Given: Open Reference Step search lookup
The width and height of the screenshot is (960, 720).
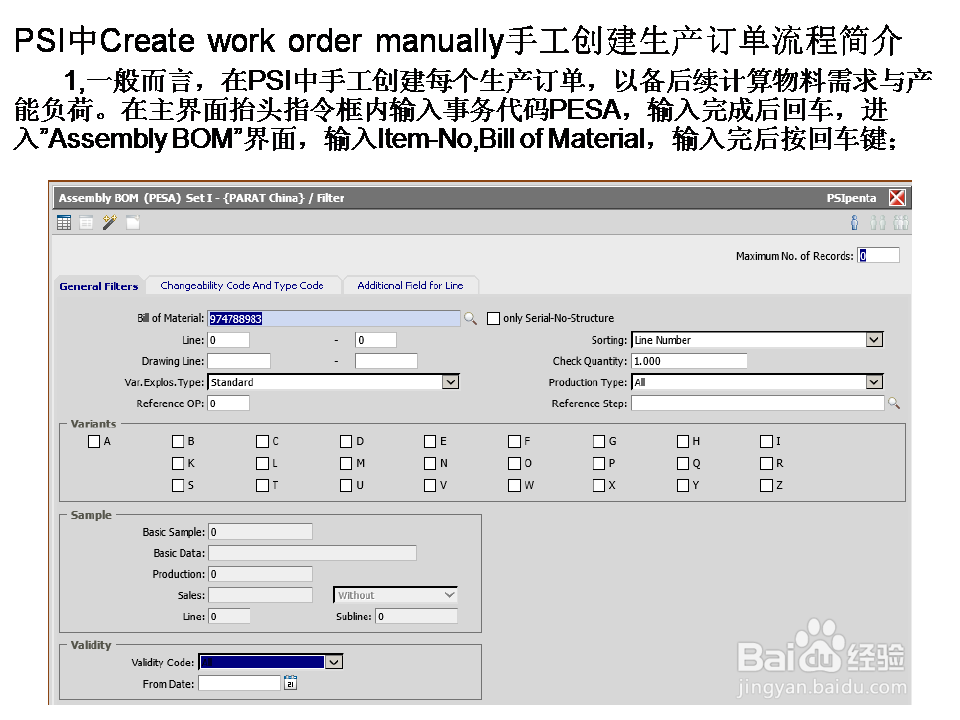Looking at the screenshot, I should 894,403.
